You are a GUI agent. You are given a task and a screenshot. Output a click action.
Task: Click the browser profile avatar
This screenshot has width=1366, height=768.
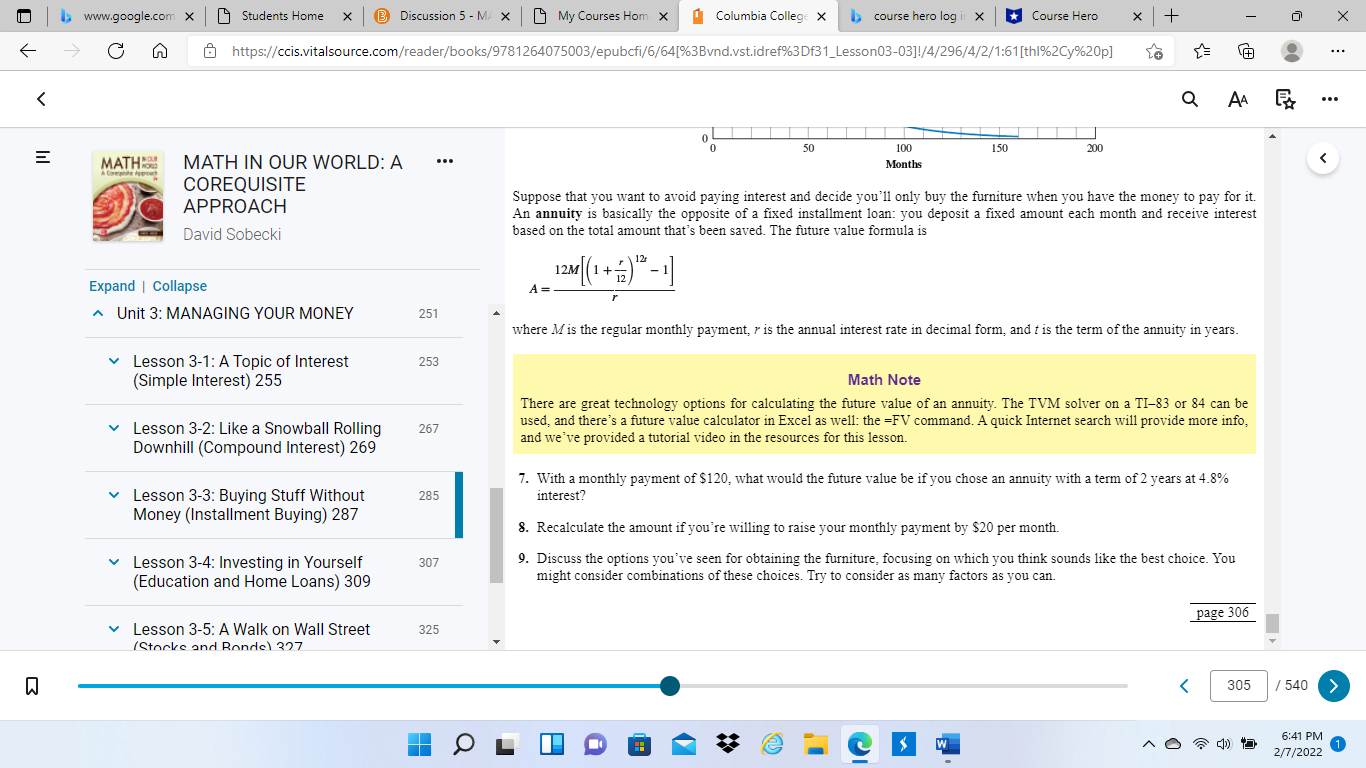click(1290, 51)
